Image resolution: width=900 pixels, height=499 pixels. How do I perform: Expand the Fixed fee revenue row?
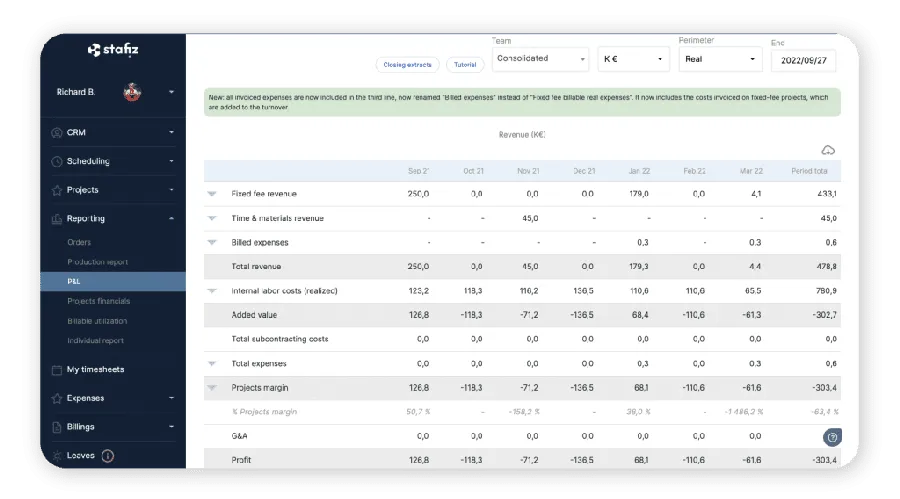(211, 194)
